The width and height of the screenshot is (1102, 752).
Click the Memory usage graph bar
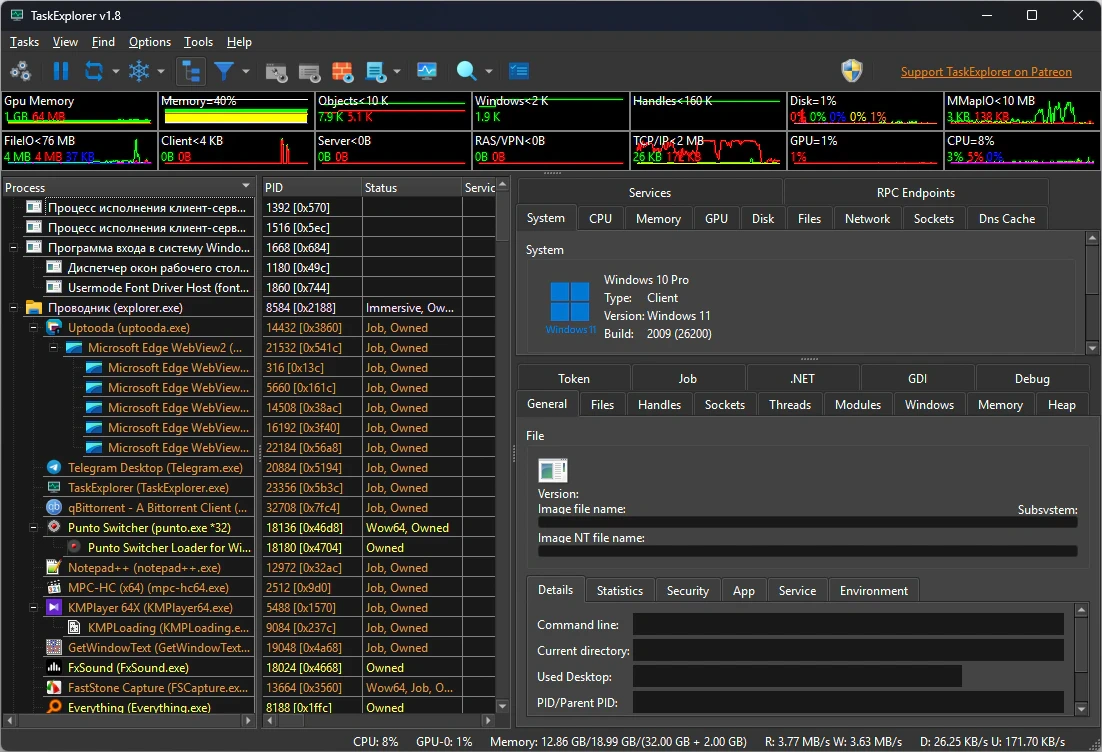click(235, 111)
